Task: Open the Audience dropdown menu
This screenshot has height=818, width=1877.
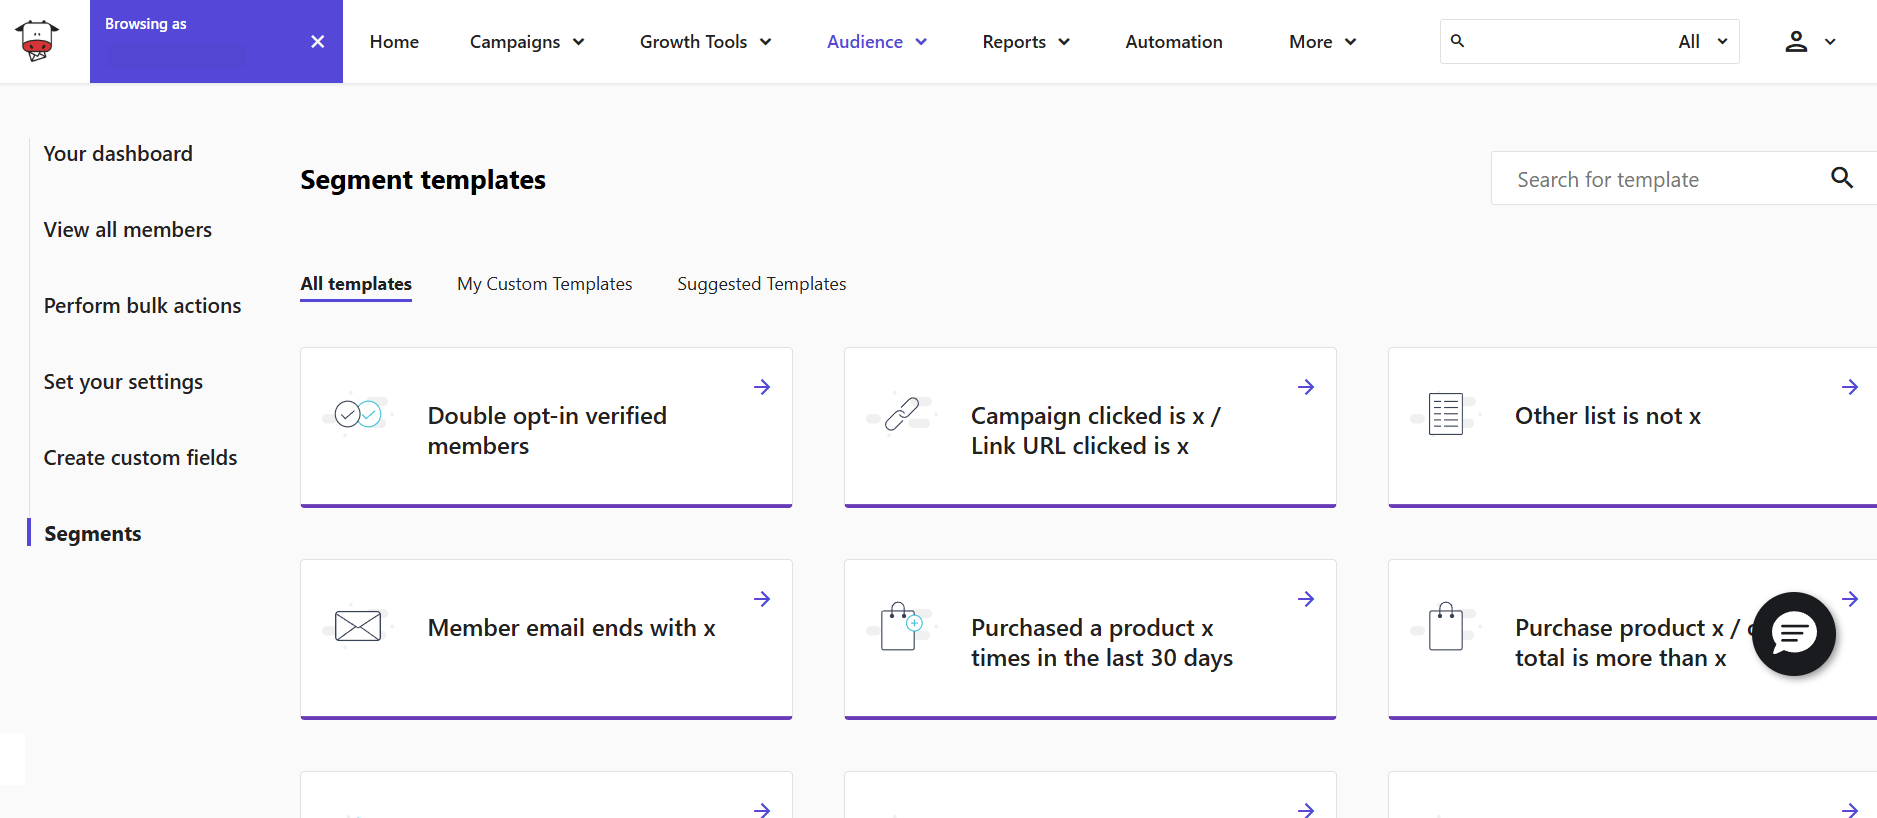Action: click(877, 41)
